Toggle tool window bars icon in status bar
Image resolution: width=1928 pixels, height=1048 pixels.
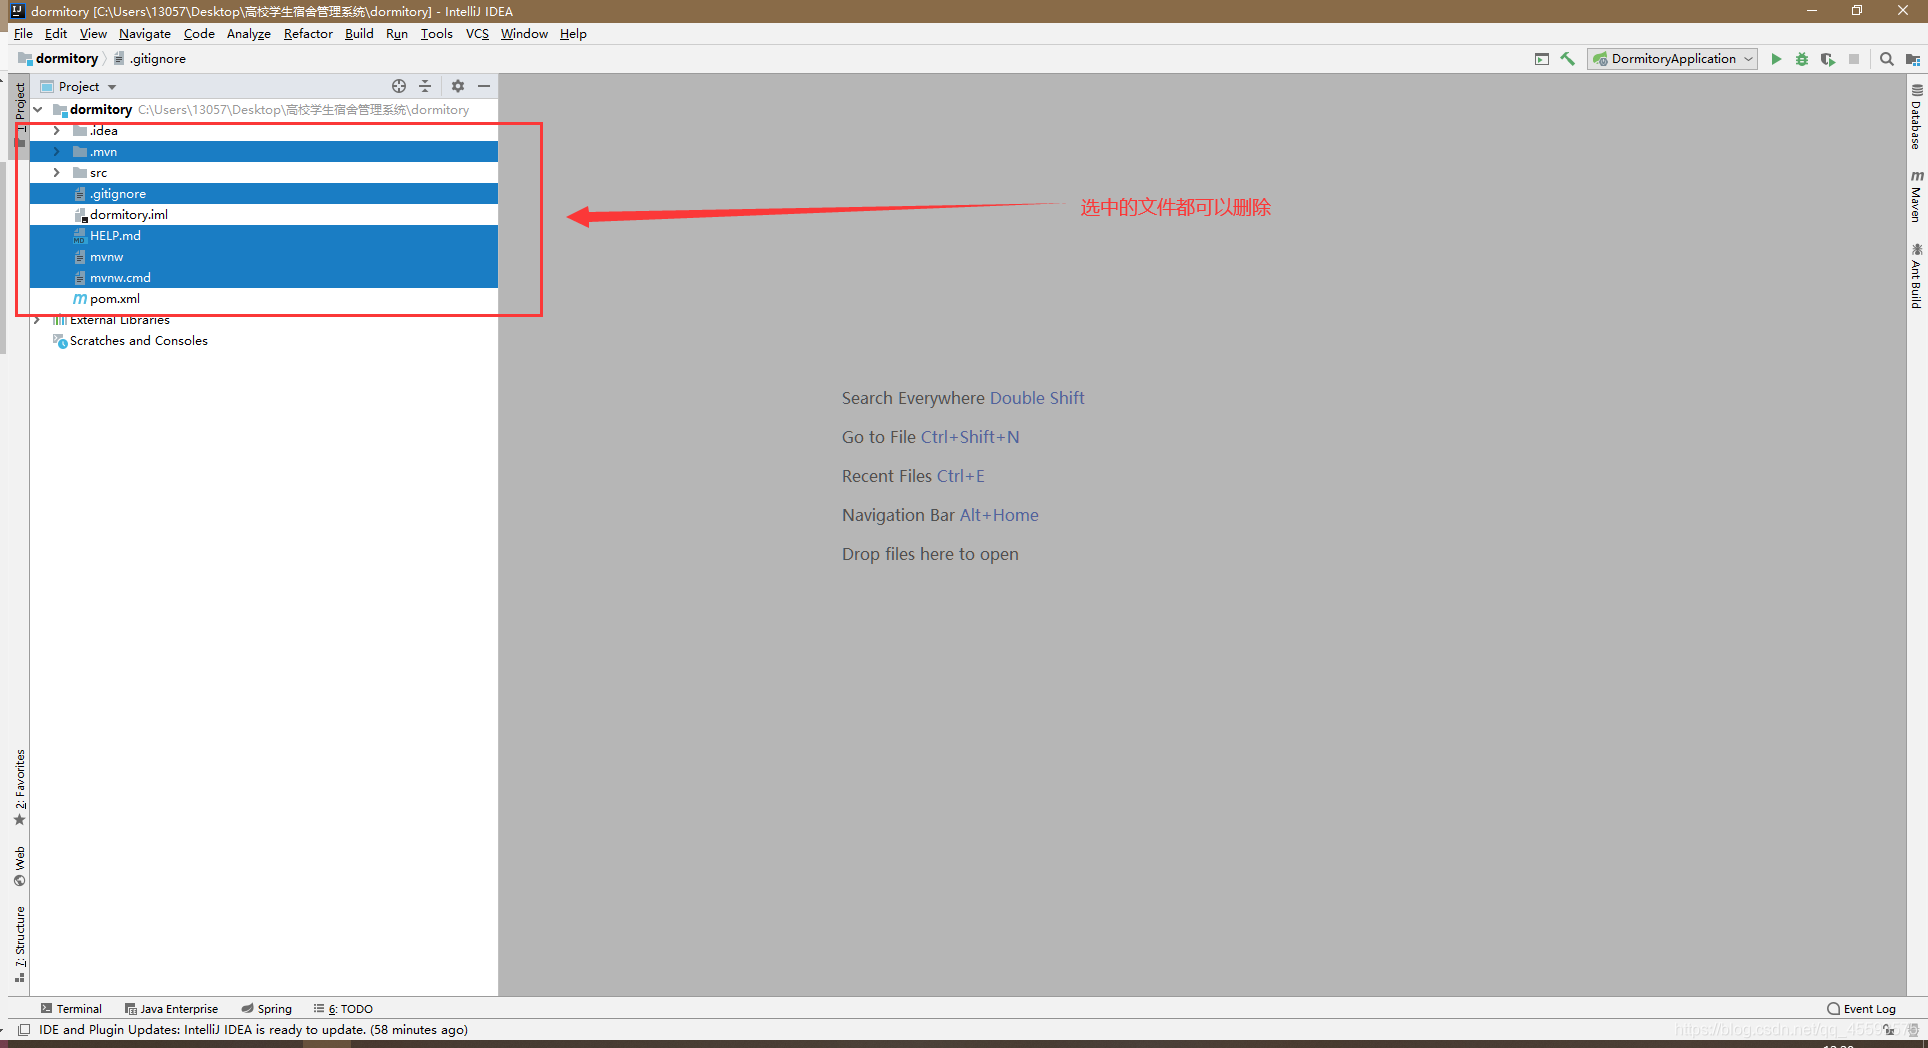pos(24,1029)
